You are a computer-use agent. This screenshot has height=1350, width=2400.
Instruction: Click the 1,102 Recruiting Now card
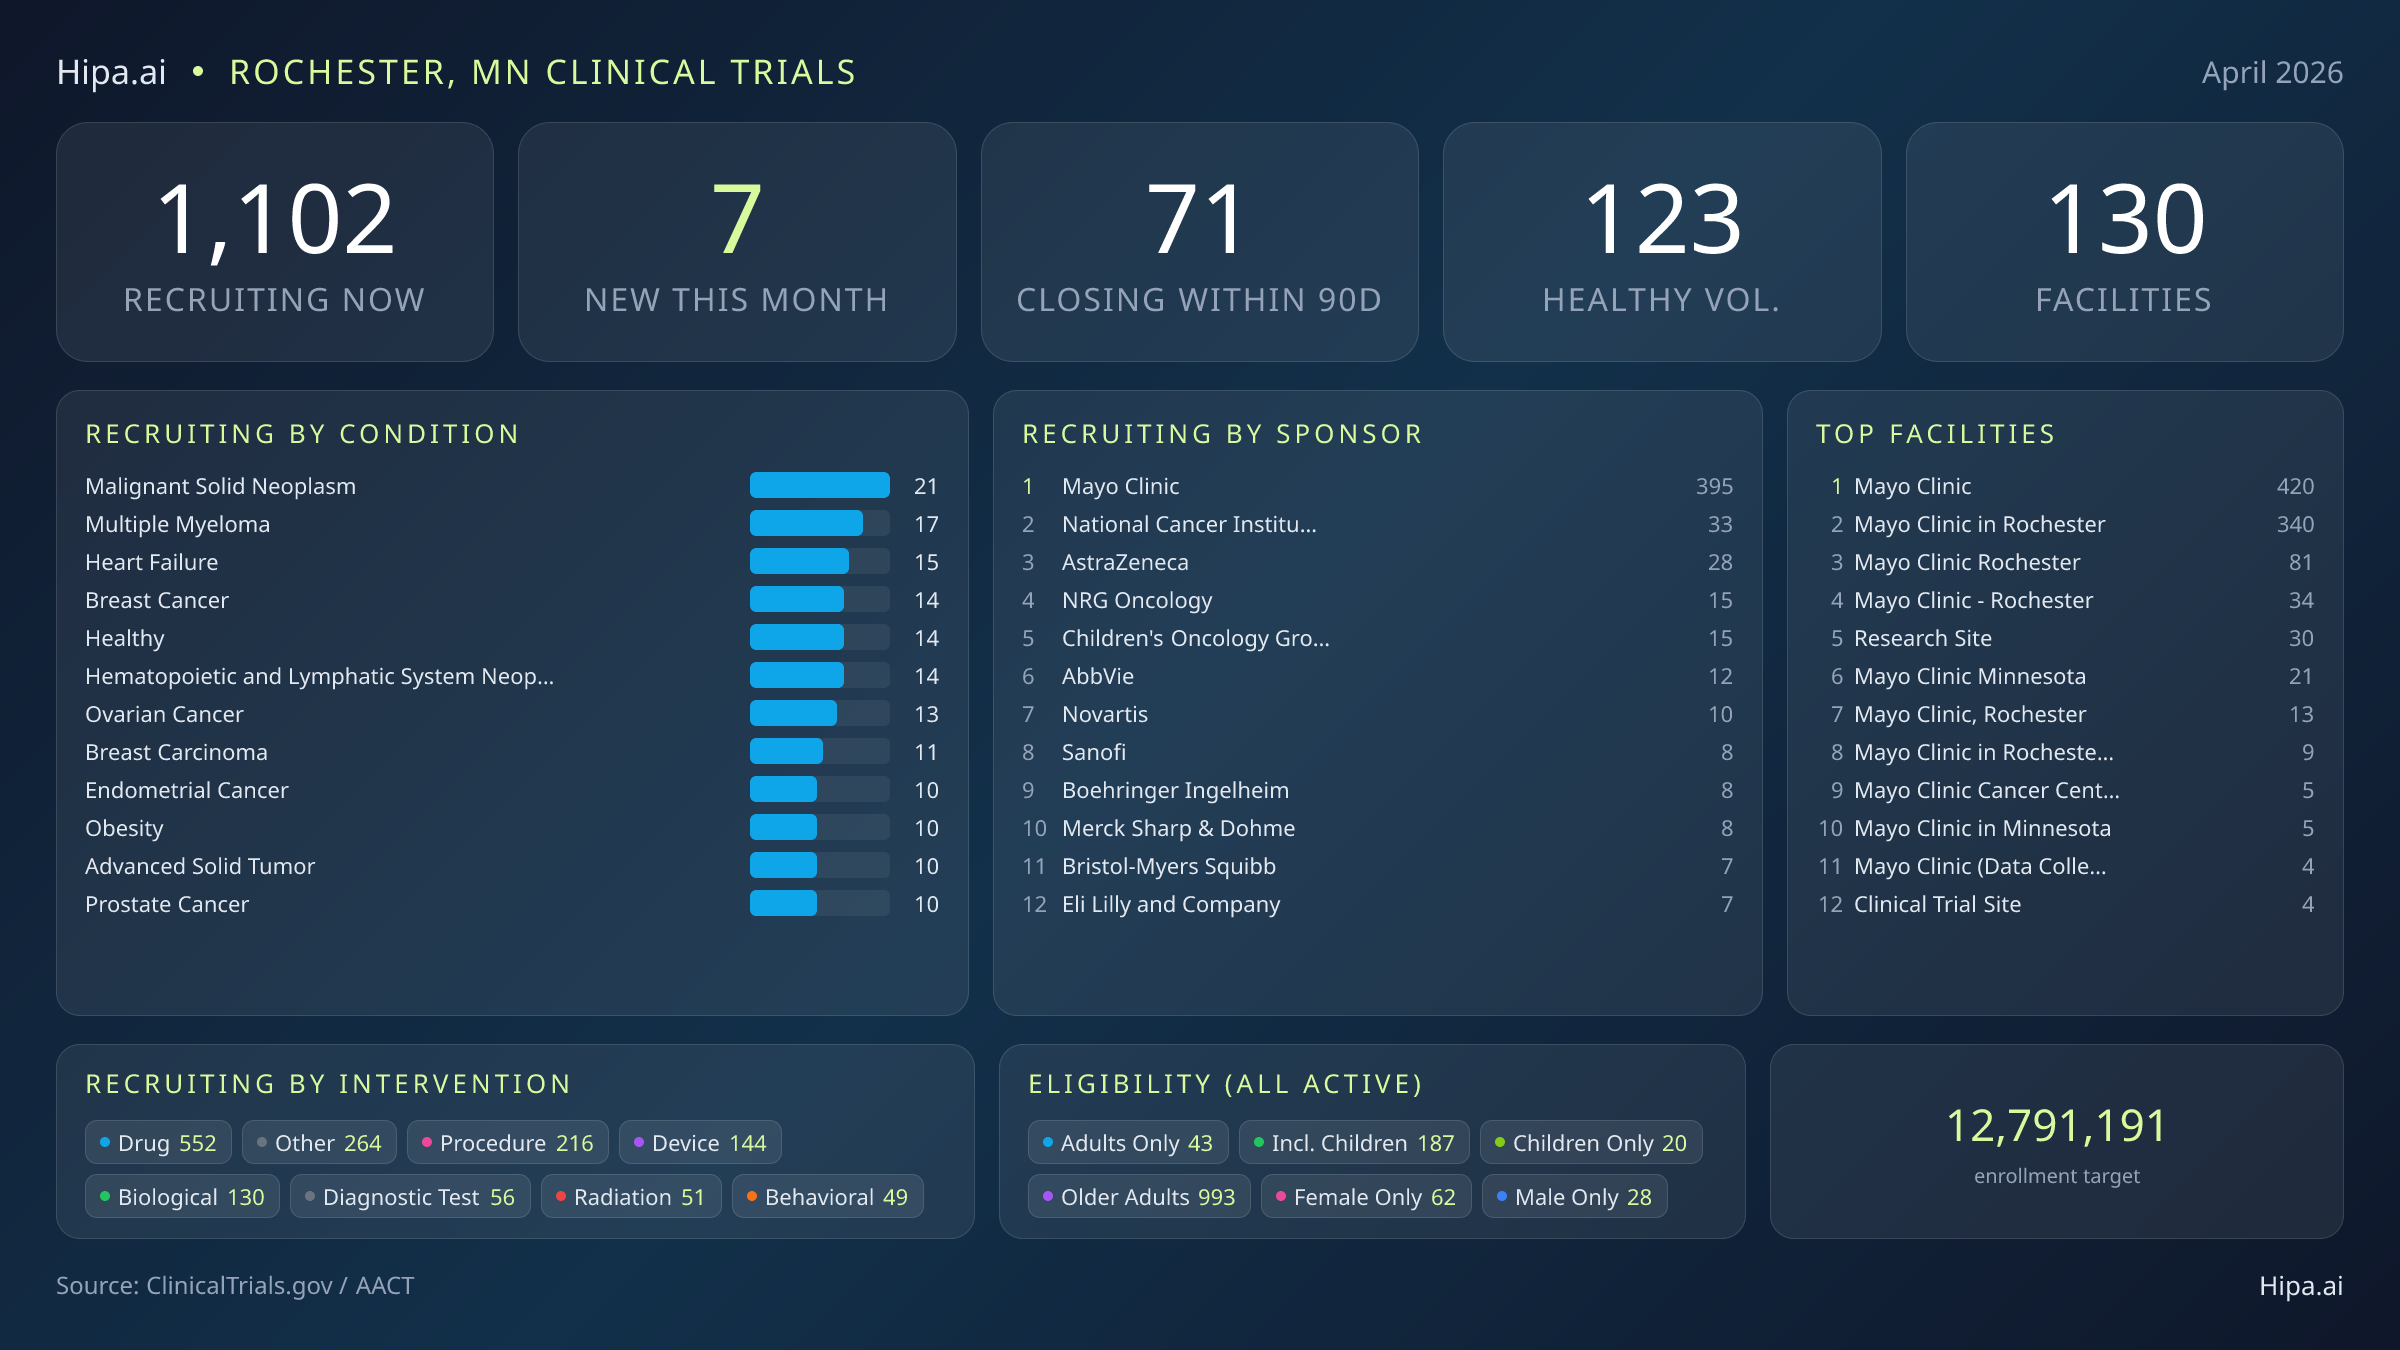[275, 242]
